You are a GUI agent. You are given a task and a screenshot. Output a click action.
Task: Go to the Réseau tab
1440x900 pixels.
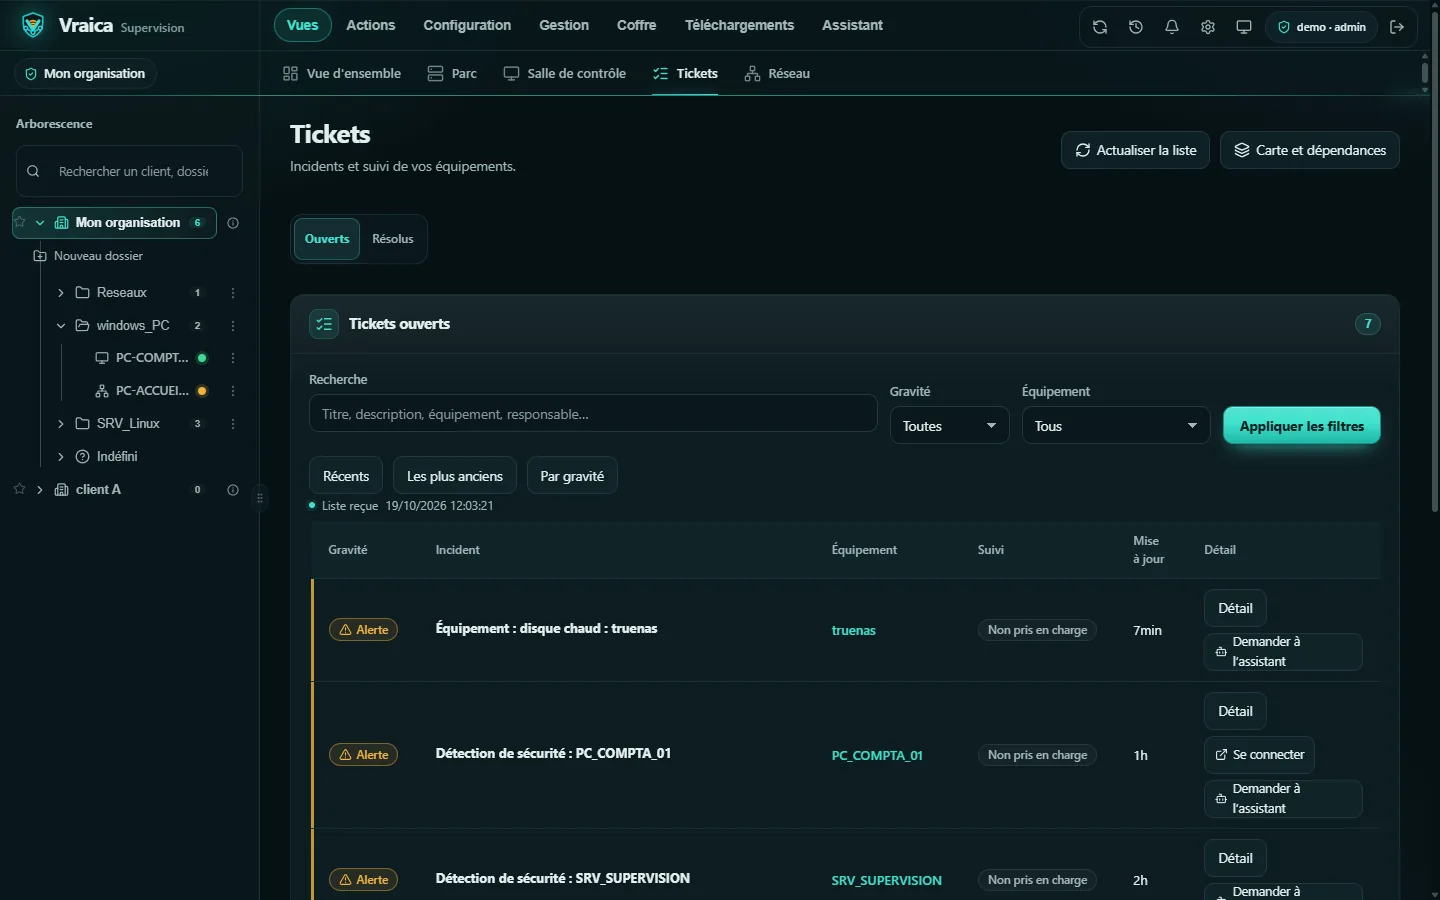point(778,74)
